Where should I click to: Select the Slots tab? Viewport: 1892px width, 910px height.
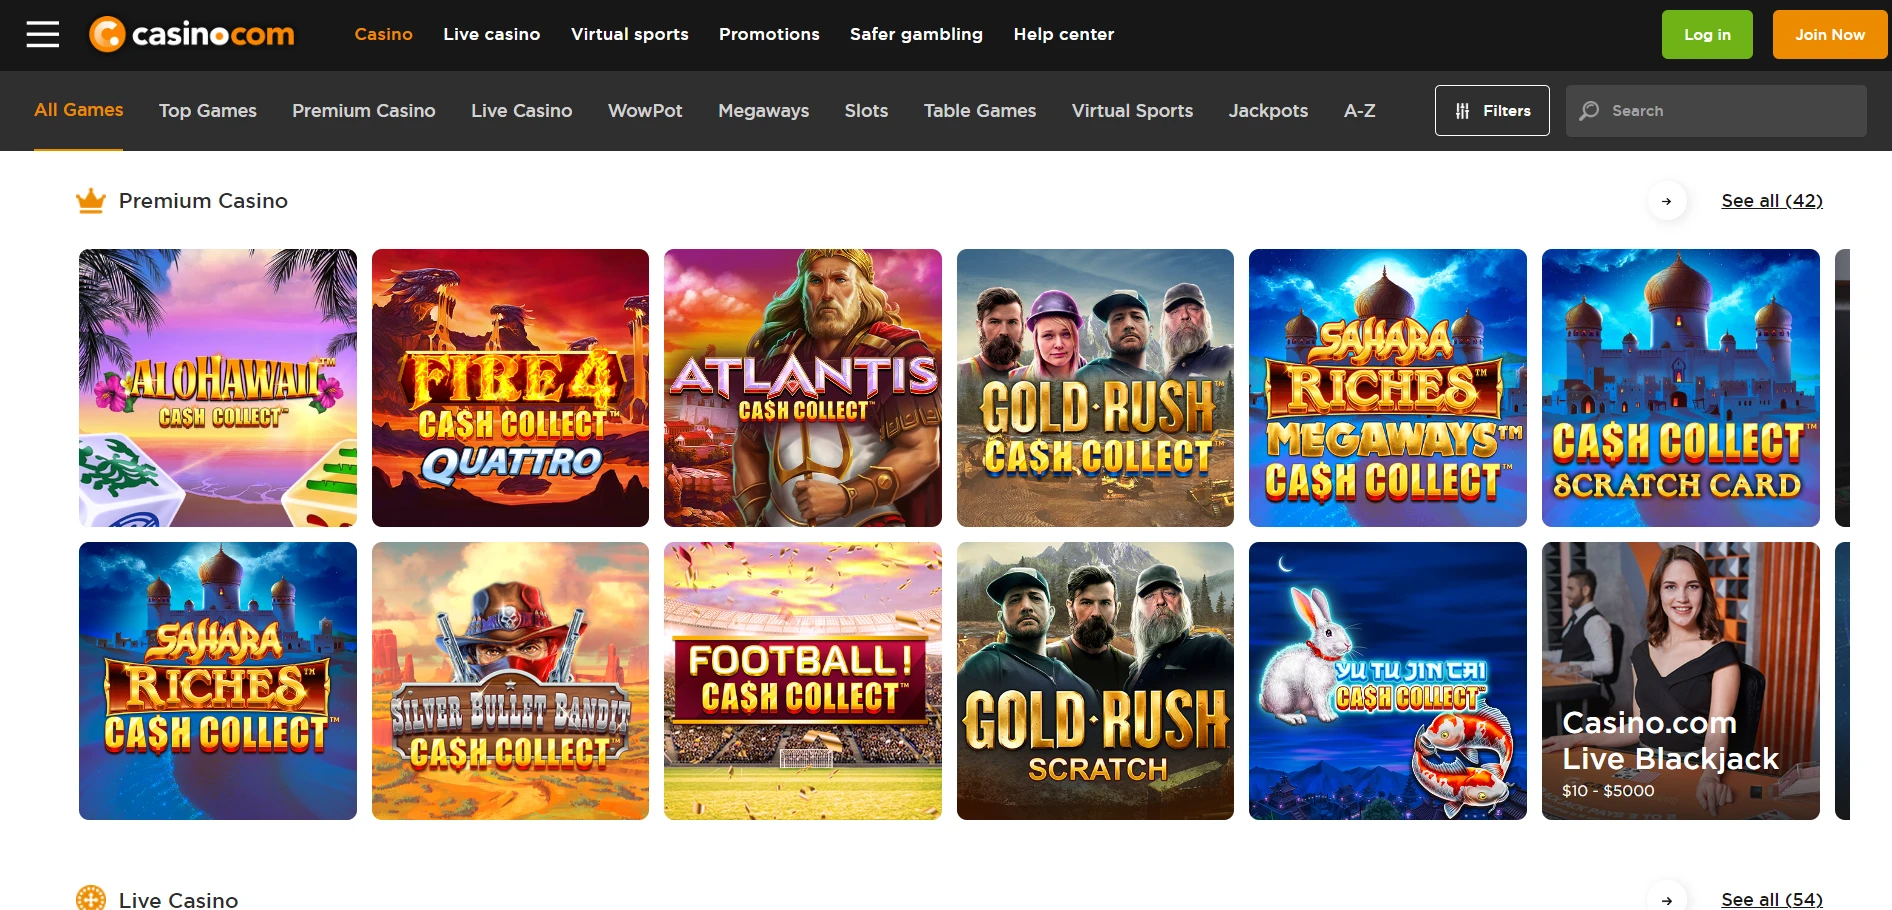pyautogui.click(x=866, y=111)
